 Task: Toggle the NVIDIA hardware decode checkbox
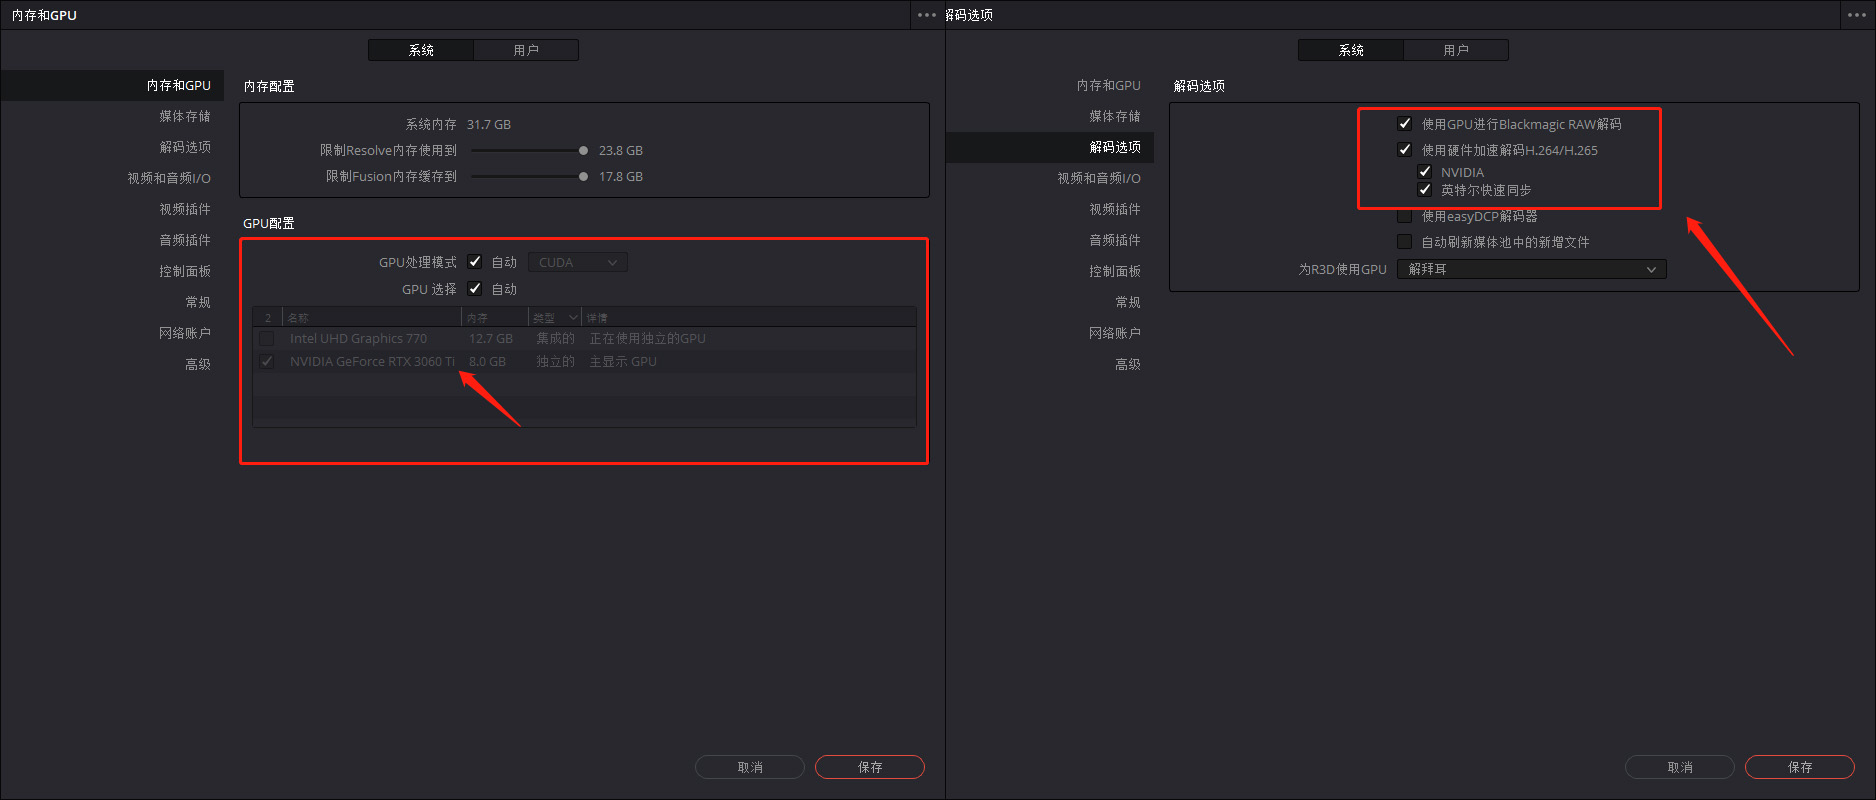(1425, 172)
